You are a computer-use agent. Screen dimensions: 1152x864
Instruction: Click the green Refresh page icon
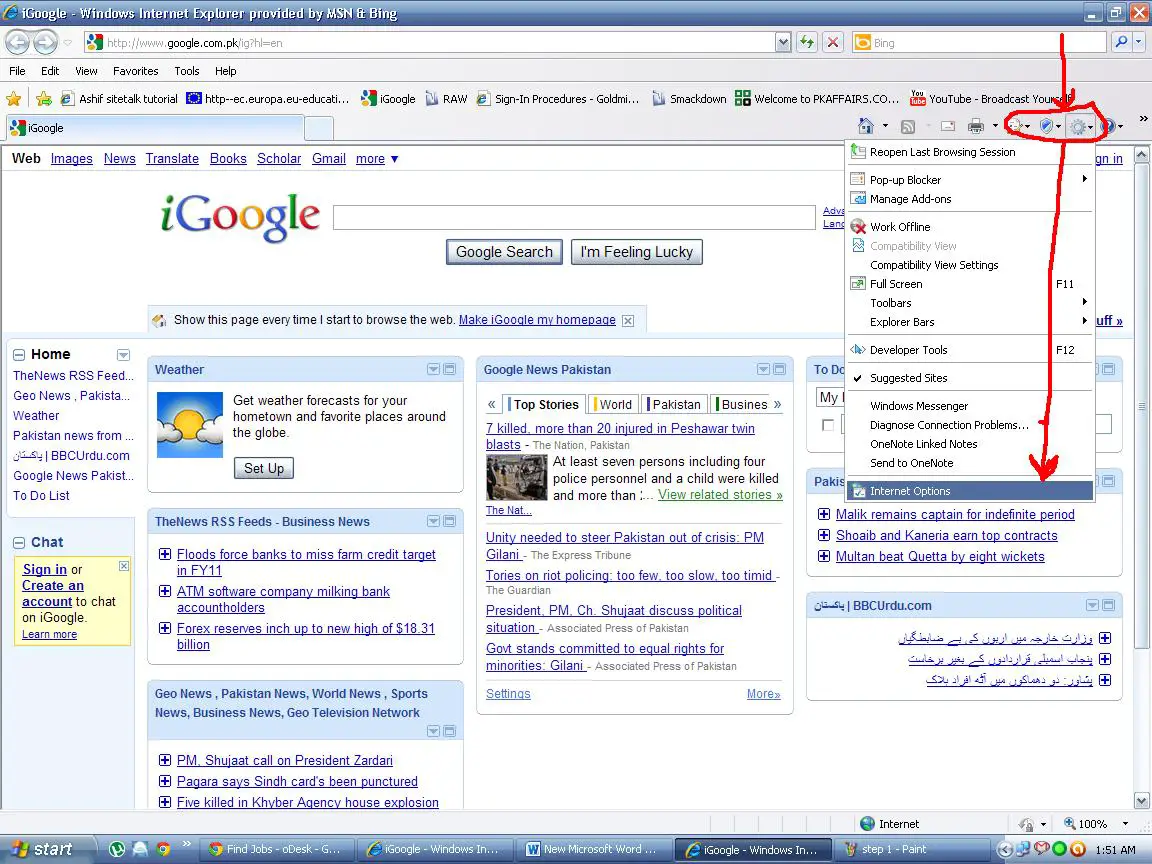point(807,43)
